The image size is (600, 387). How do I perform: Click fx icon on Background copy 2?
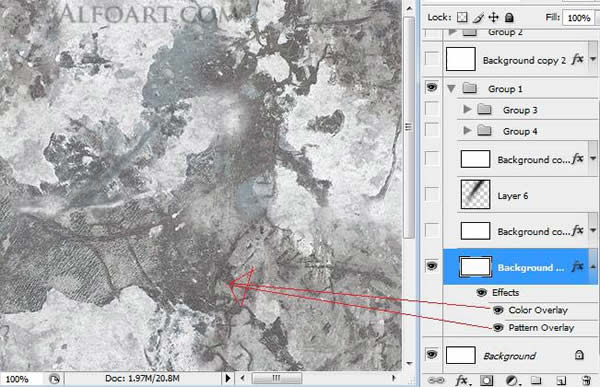pyautogui.click(x=577, y=59)
